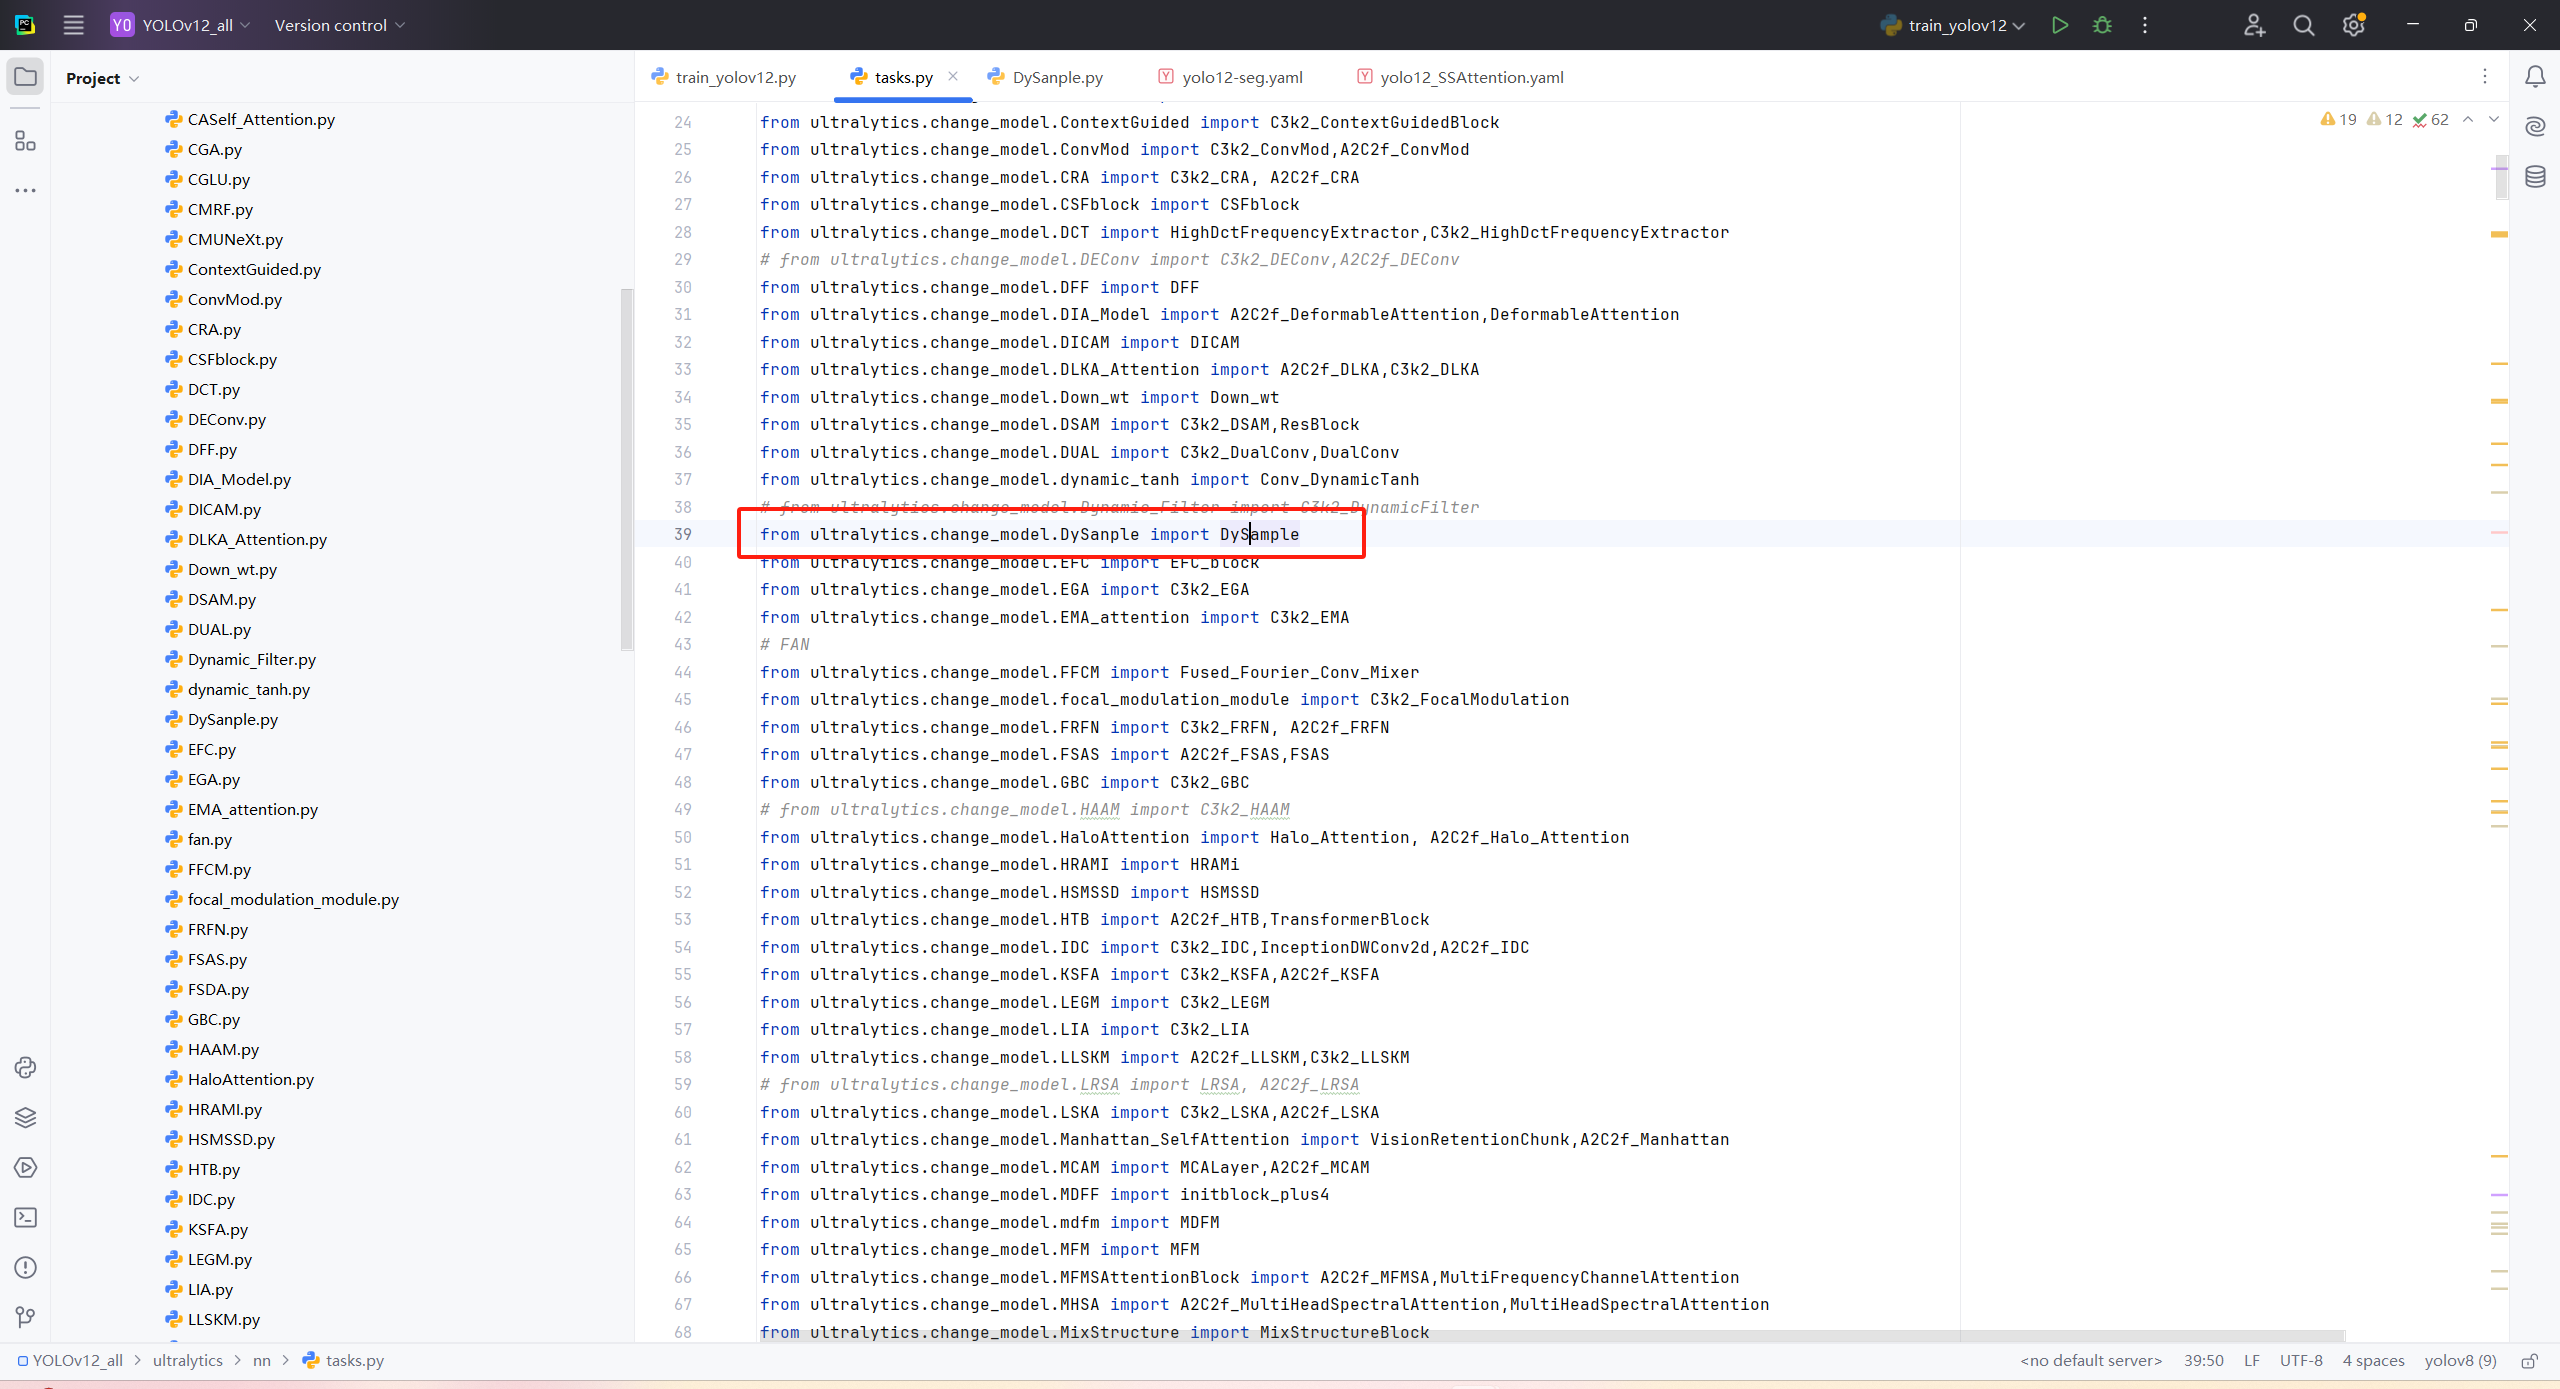
Task: Show the Notifications bell panel
Action: tap(2535, 77)
